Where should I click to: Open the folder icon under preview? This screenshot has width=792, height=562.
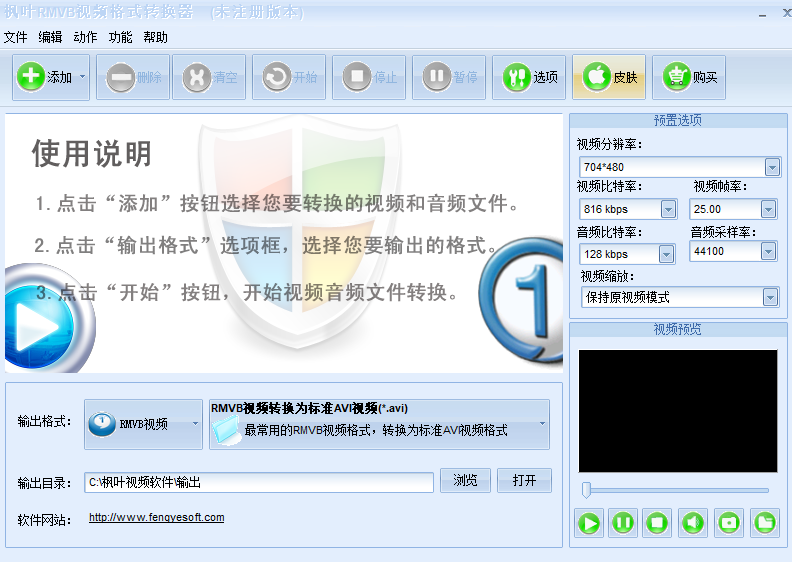[x=765, y=523]
